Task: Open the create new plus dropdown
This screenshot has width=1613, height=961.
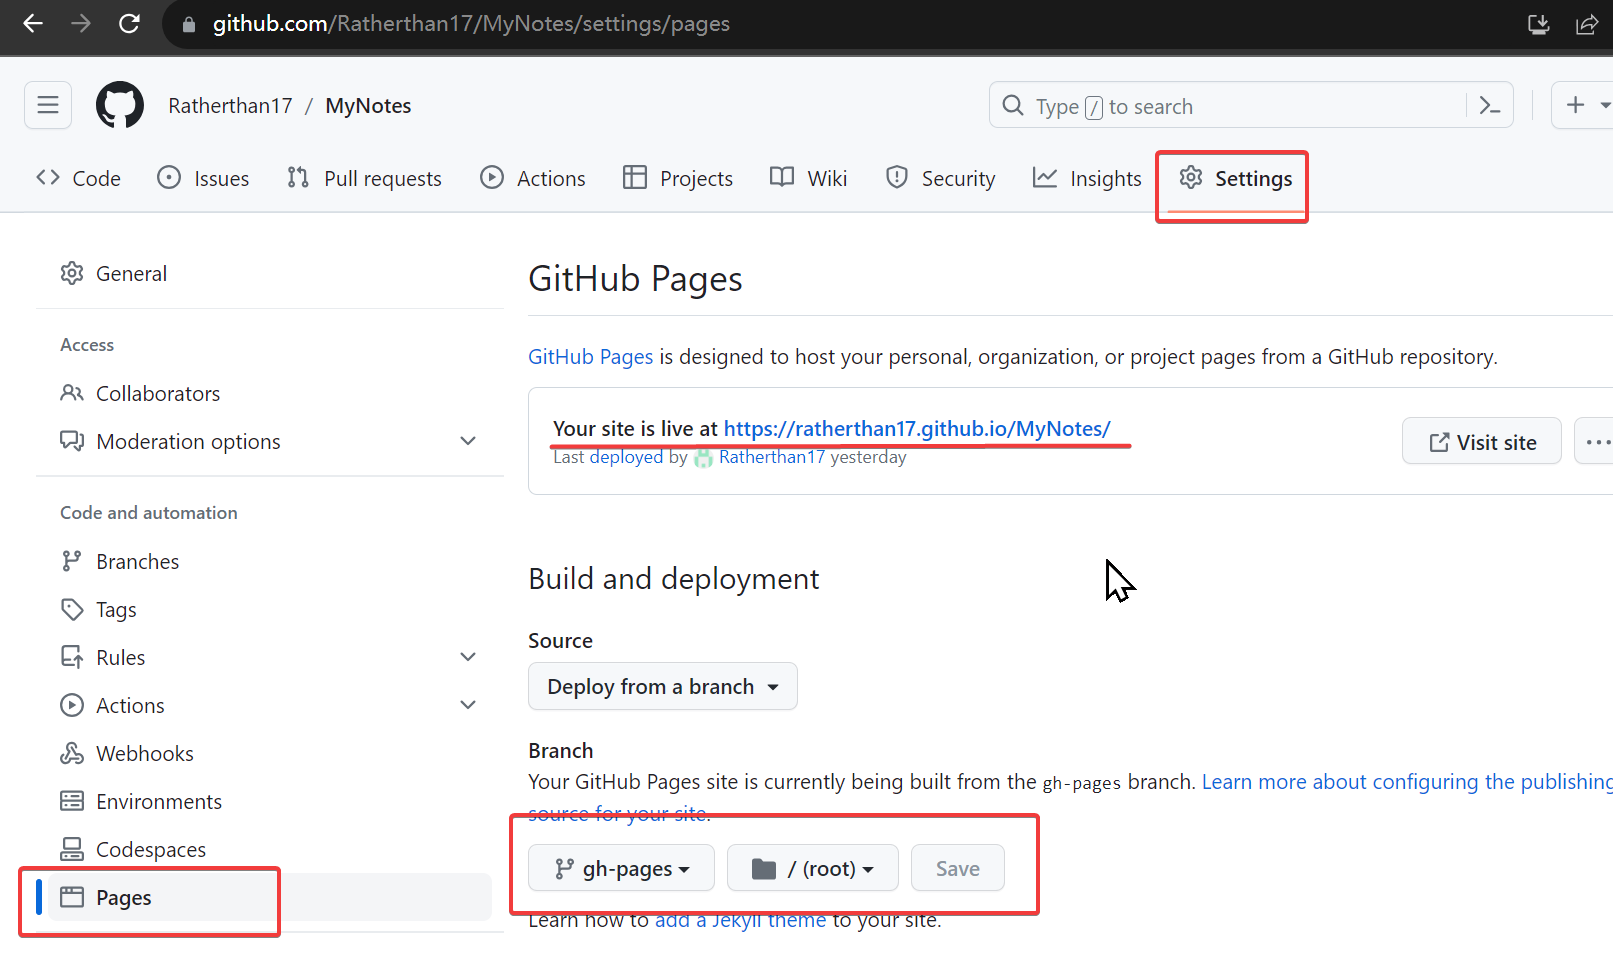Action: pyautogui.click(x=1585, y=105)
